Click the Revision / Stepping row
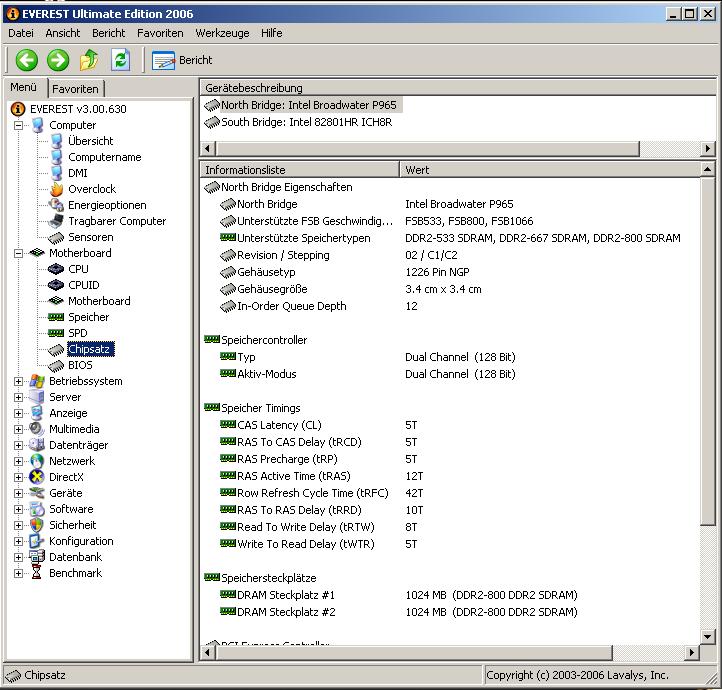This screenshot has height=690, width=722. (x=451, y=255)
